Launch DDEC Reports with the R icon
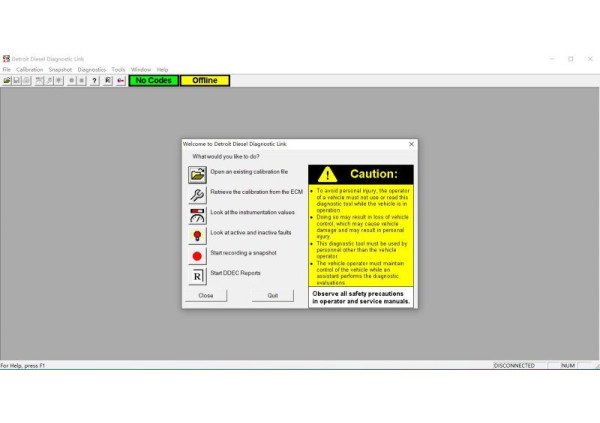The image size is (600, 423). 197,275
